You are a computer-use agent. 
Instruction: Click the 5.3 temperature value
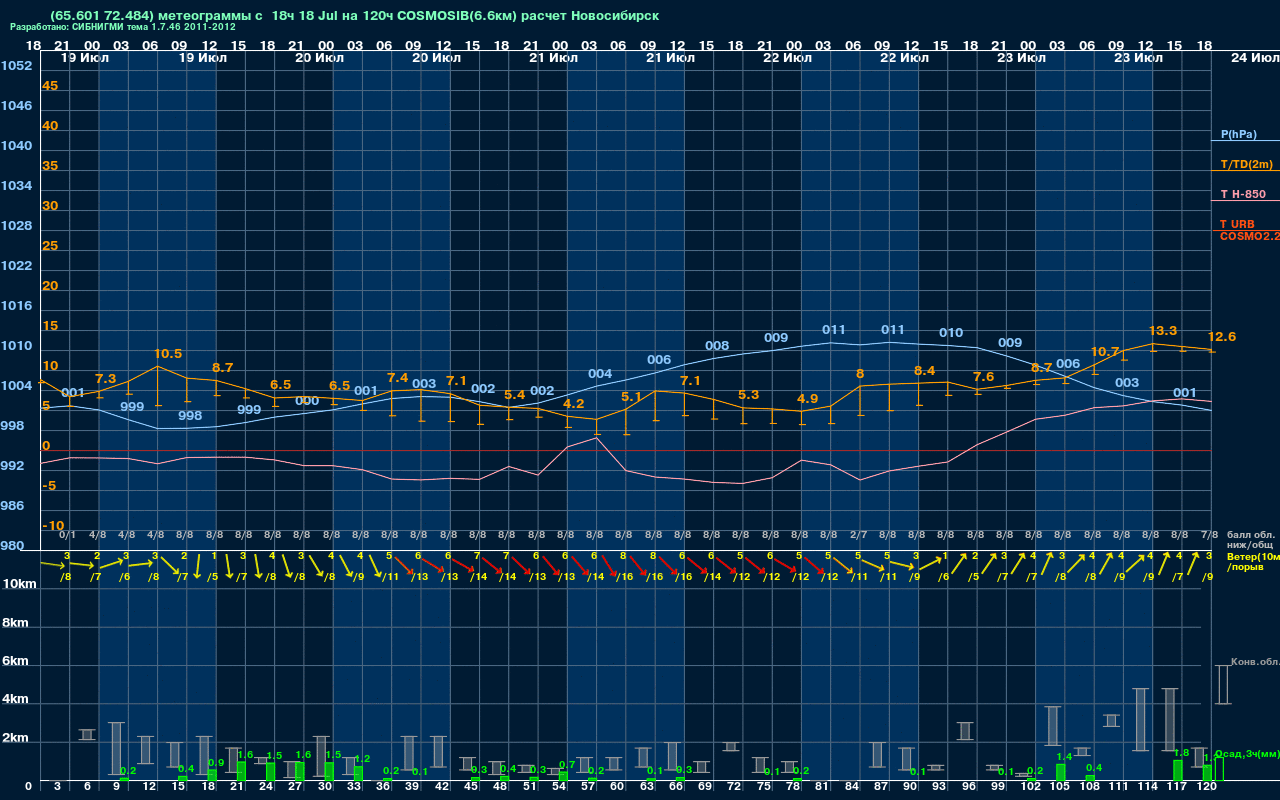[749, 395]
